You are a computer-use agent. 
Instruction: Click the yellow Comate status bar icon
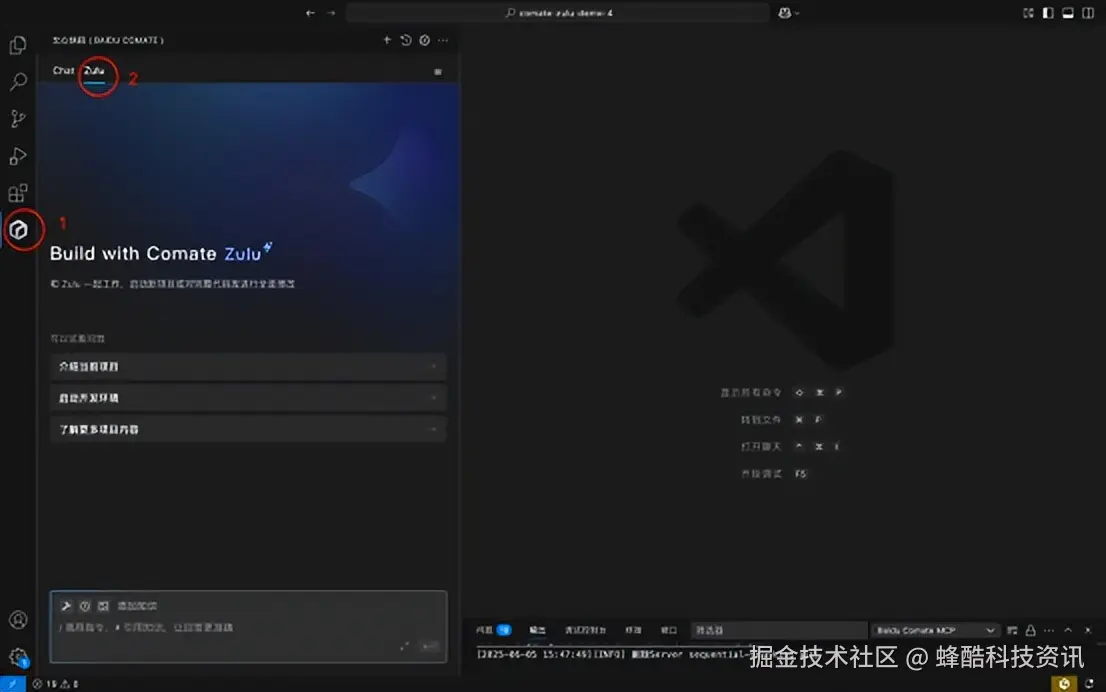coord(1064,684)
